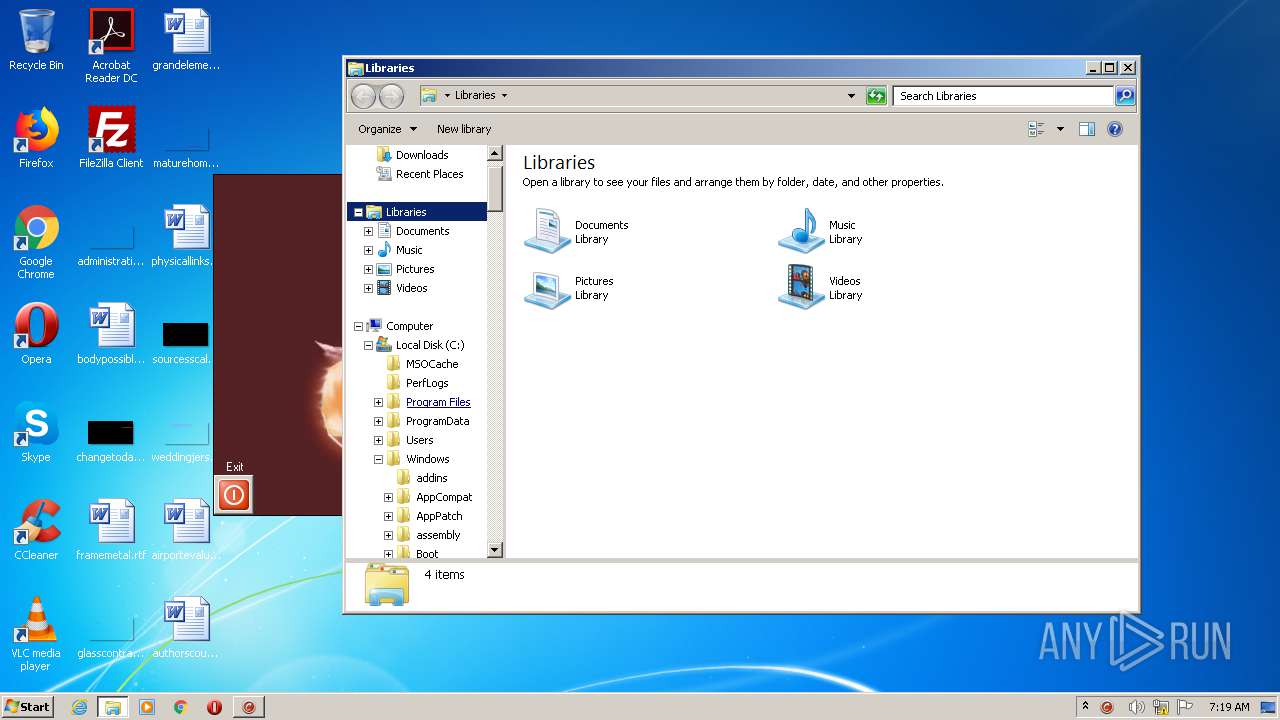Select Recent Places in navigation pane

click(419, 174)
